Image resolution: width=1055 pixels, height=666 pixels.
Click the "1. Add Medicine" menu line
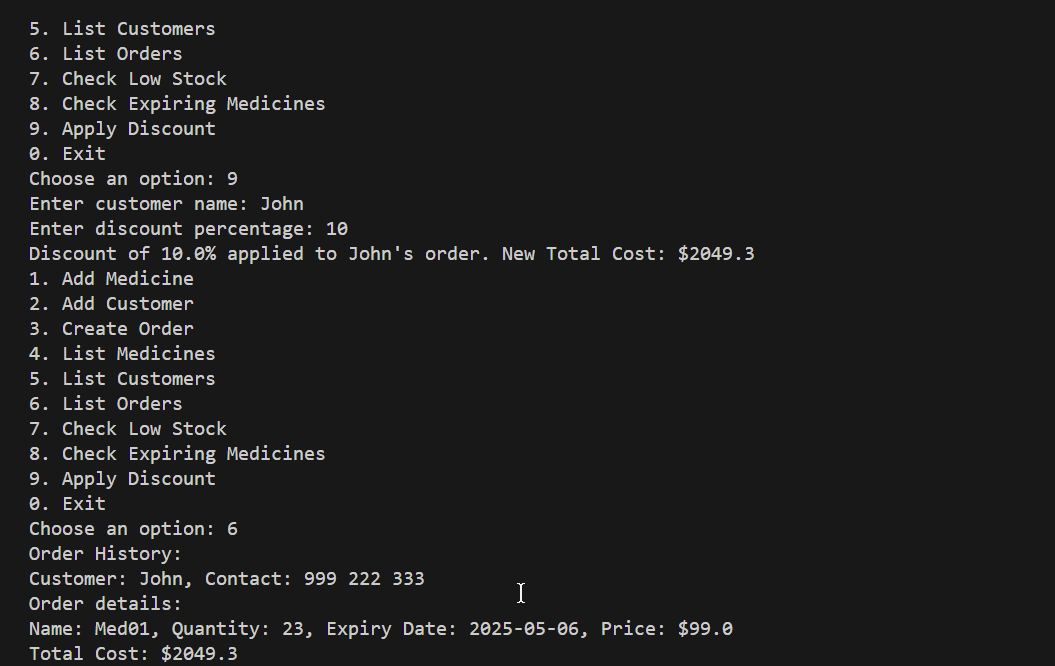click(x=111, y=279)
